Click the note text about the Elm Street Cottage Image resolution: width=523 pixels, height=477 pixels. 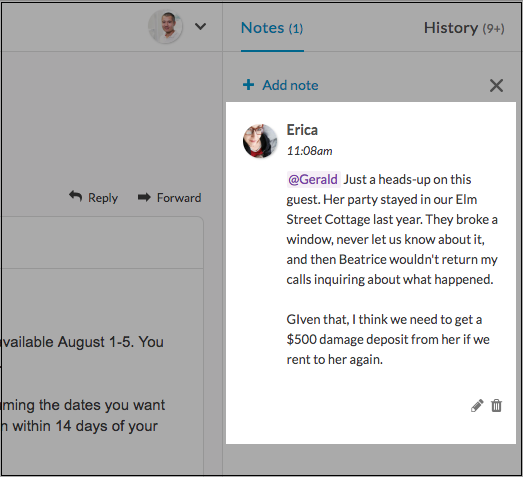coord(392,229)
